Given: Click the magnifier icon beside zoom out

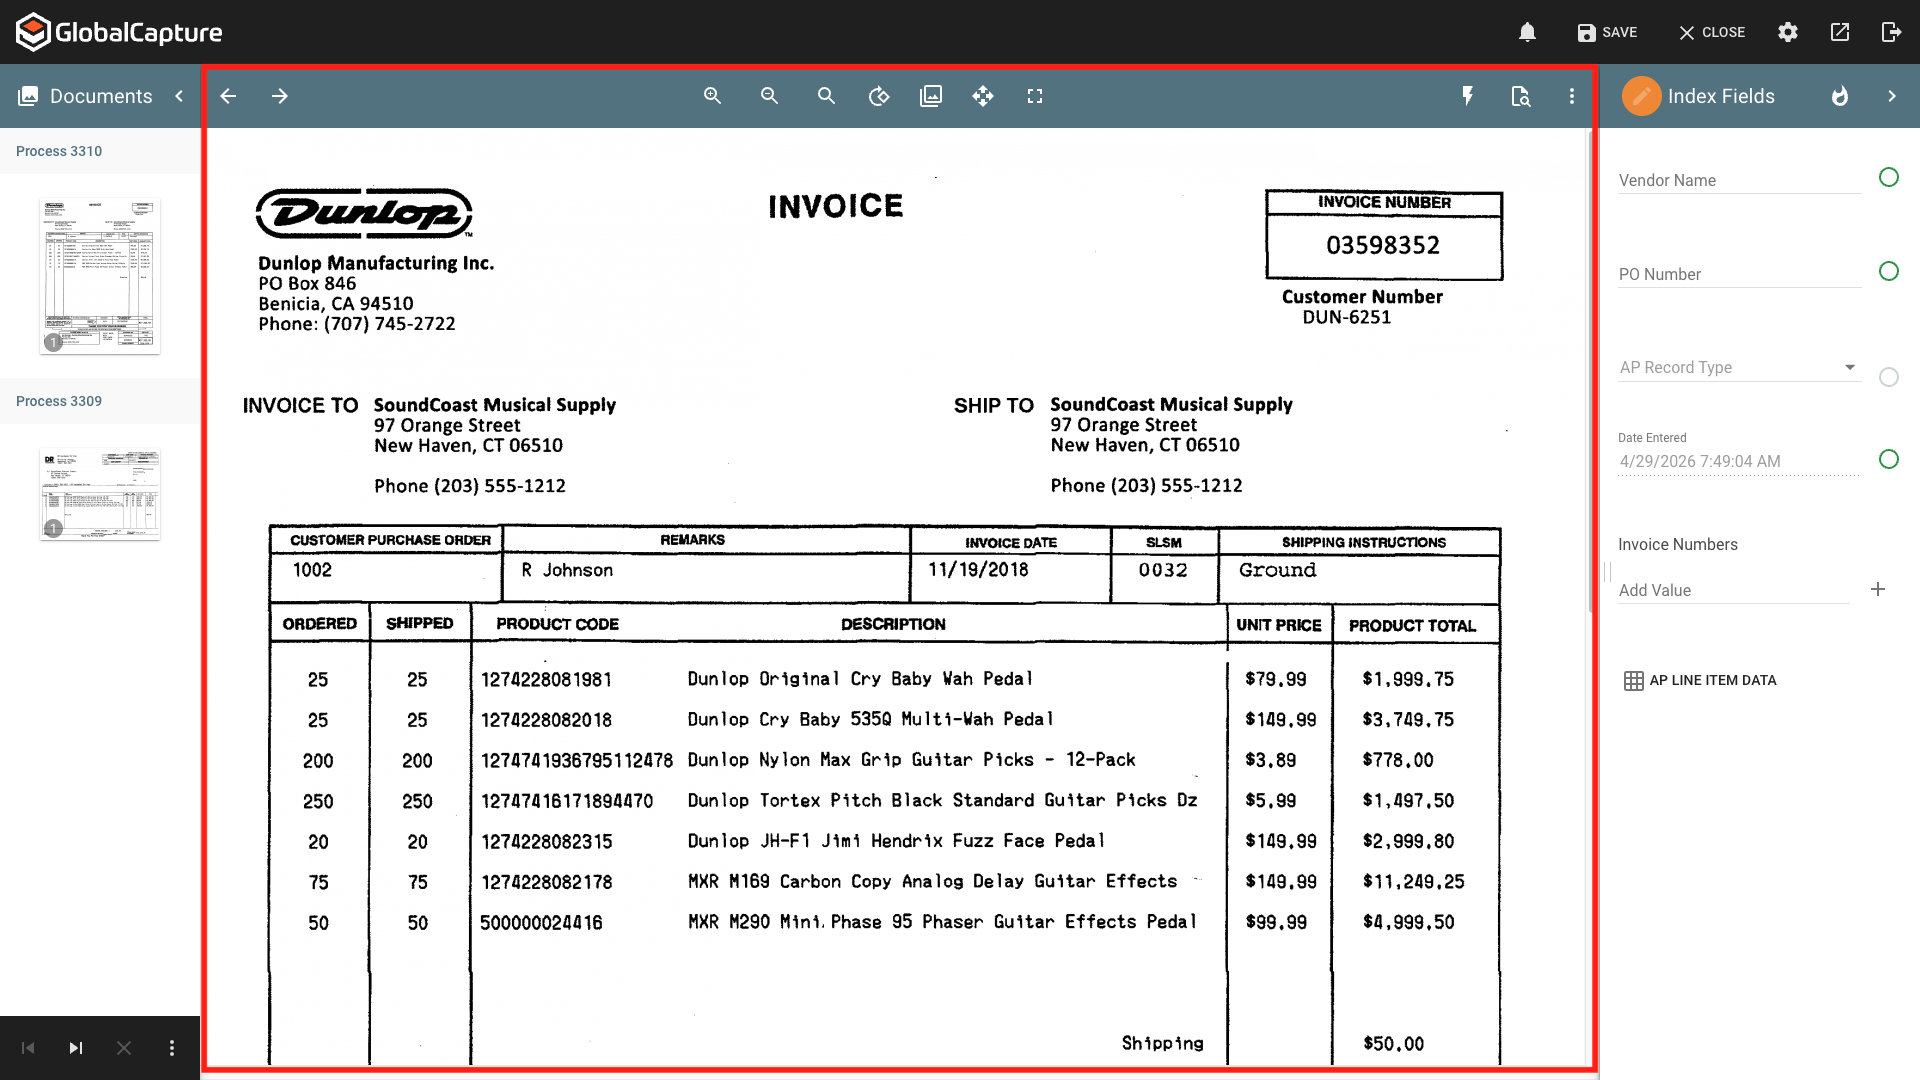Looking at the screenshot, I should (826, 96).
